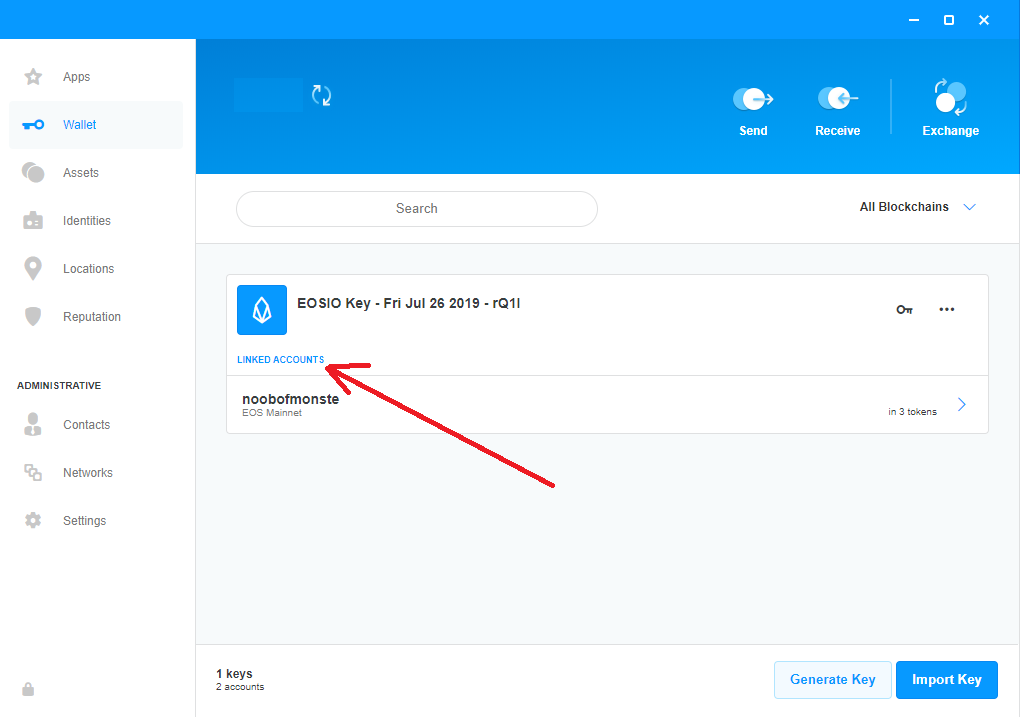This screenshot has width=1020, height=717.
Task: Click the '2 accounts' summary text
Action: (x=240, y=687)
